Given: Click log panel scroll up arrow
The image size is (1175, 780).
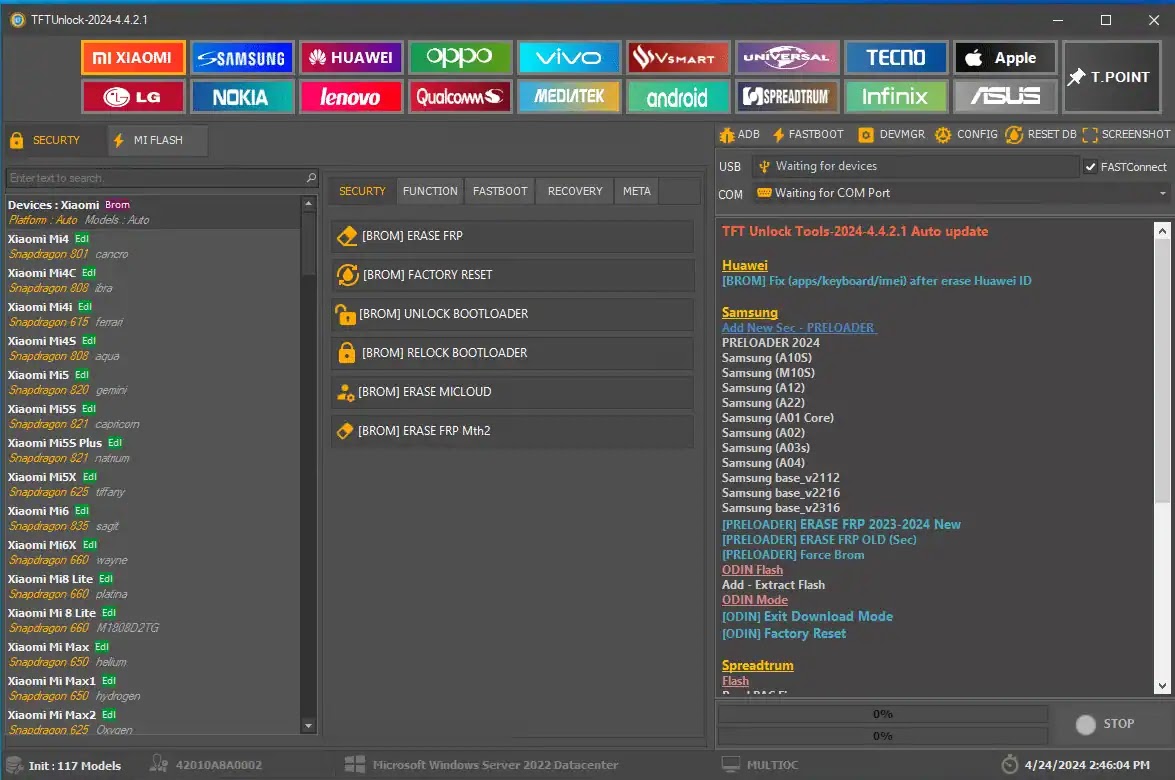Looking at the screenshot, I should pyautogui.click(x=1162, y=231).
